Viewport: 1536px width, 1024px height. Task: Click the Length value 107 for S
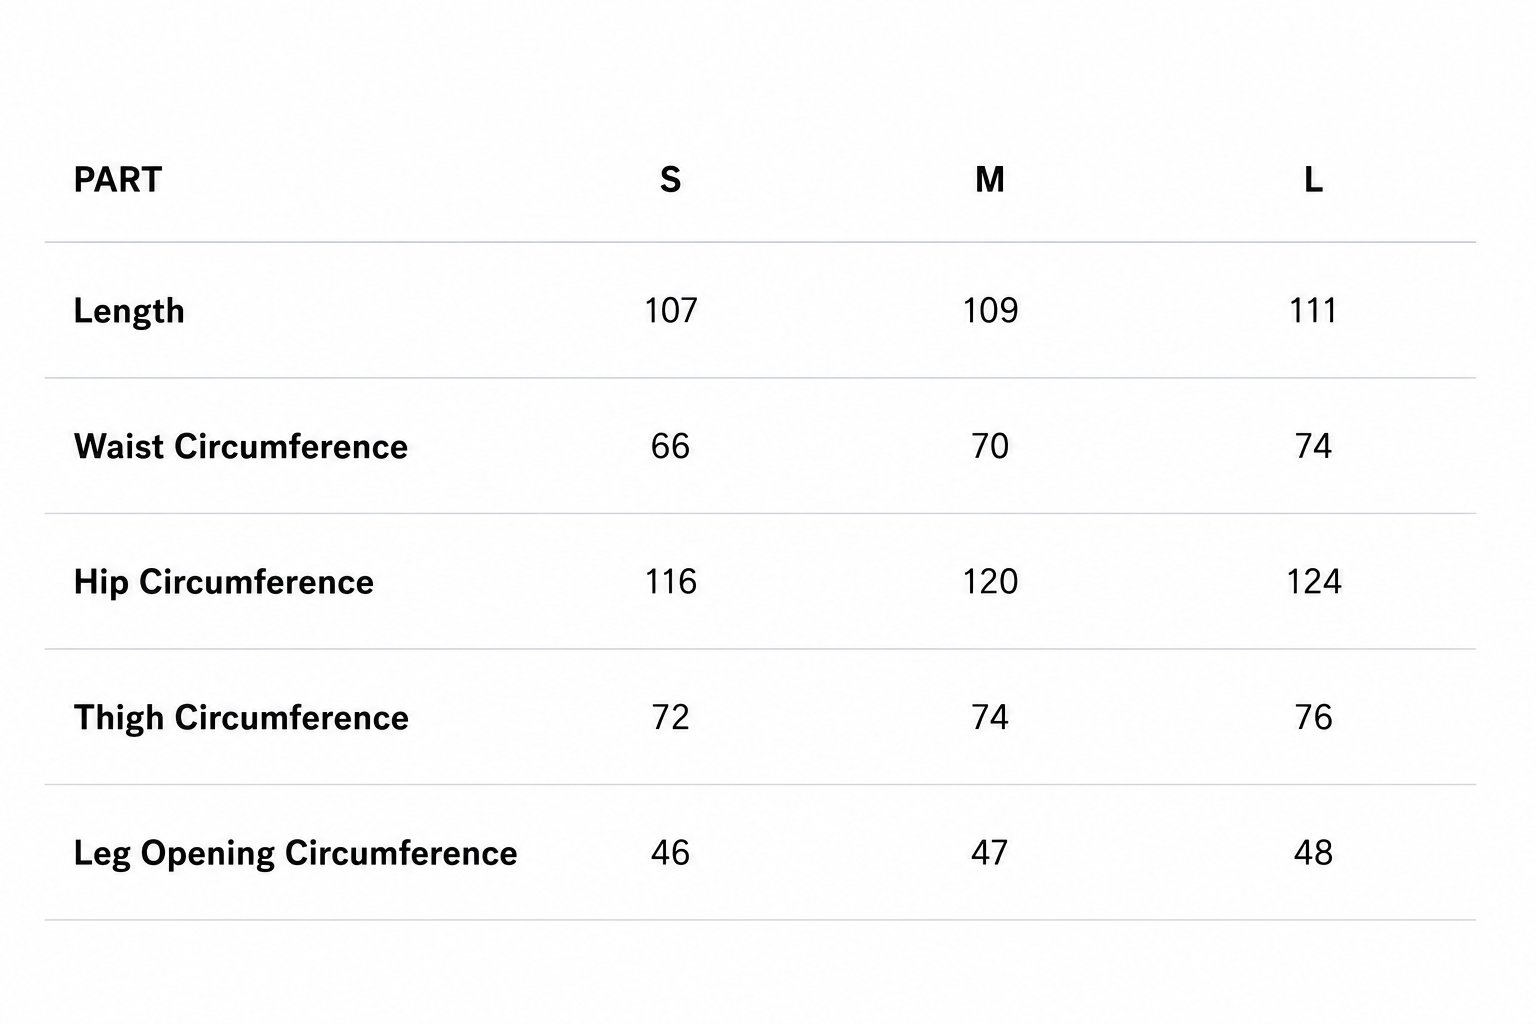click(670, 311)
